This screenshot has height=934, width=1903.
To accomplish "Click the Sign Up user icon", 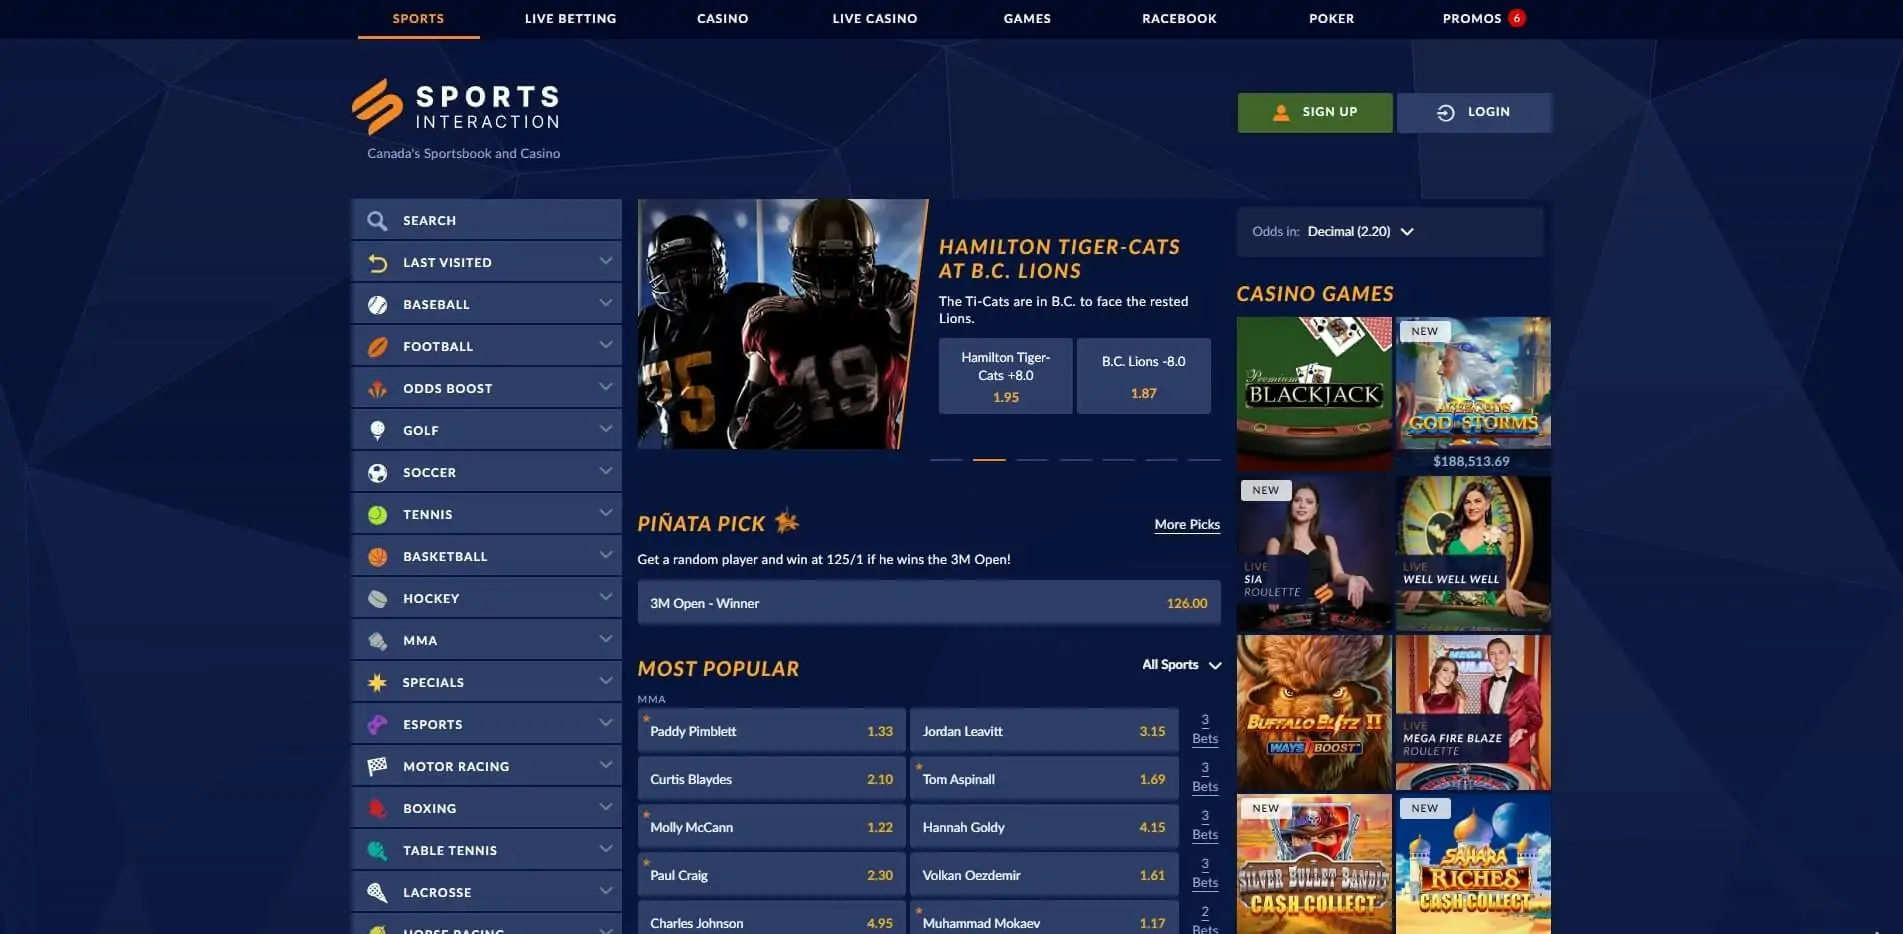I will click(x=1280, y=113).
